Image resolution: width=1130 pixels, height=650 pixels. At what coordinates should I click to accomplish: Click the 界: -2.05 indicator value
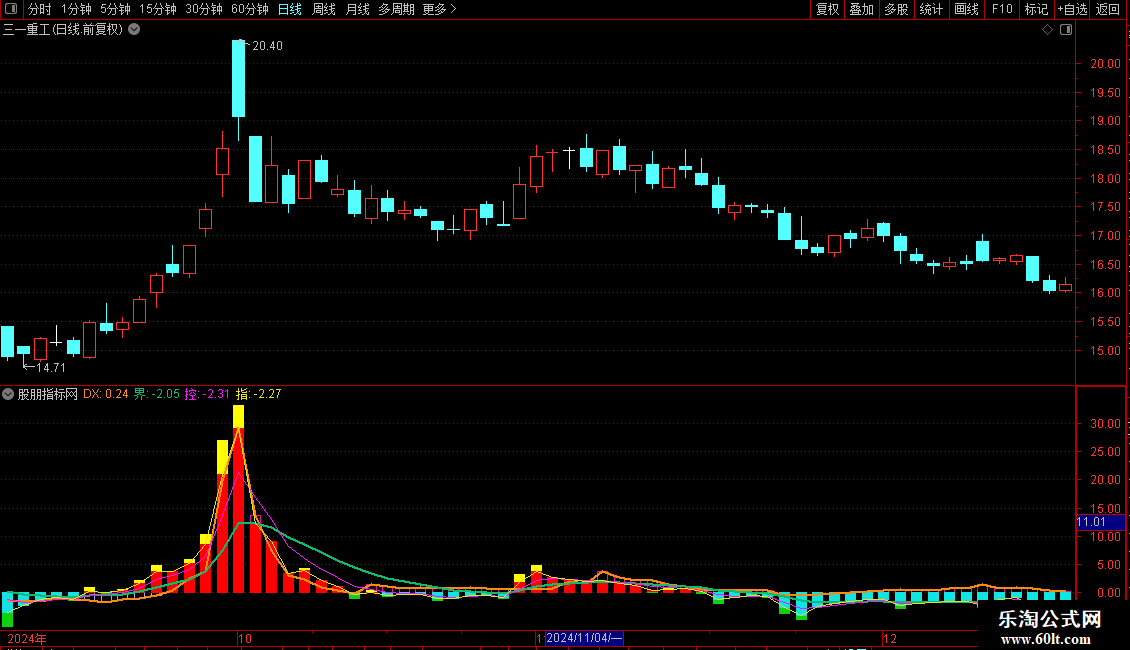pos(156,394)
